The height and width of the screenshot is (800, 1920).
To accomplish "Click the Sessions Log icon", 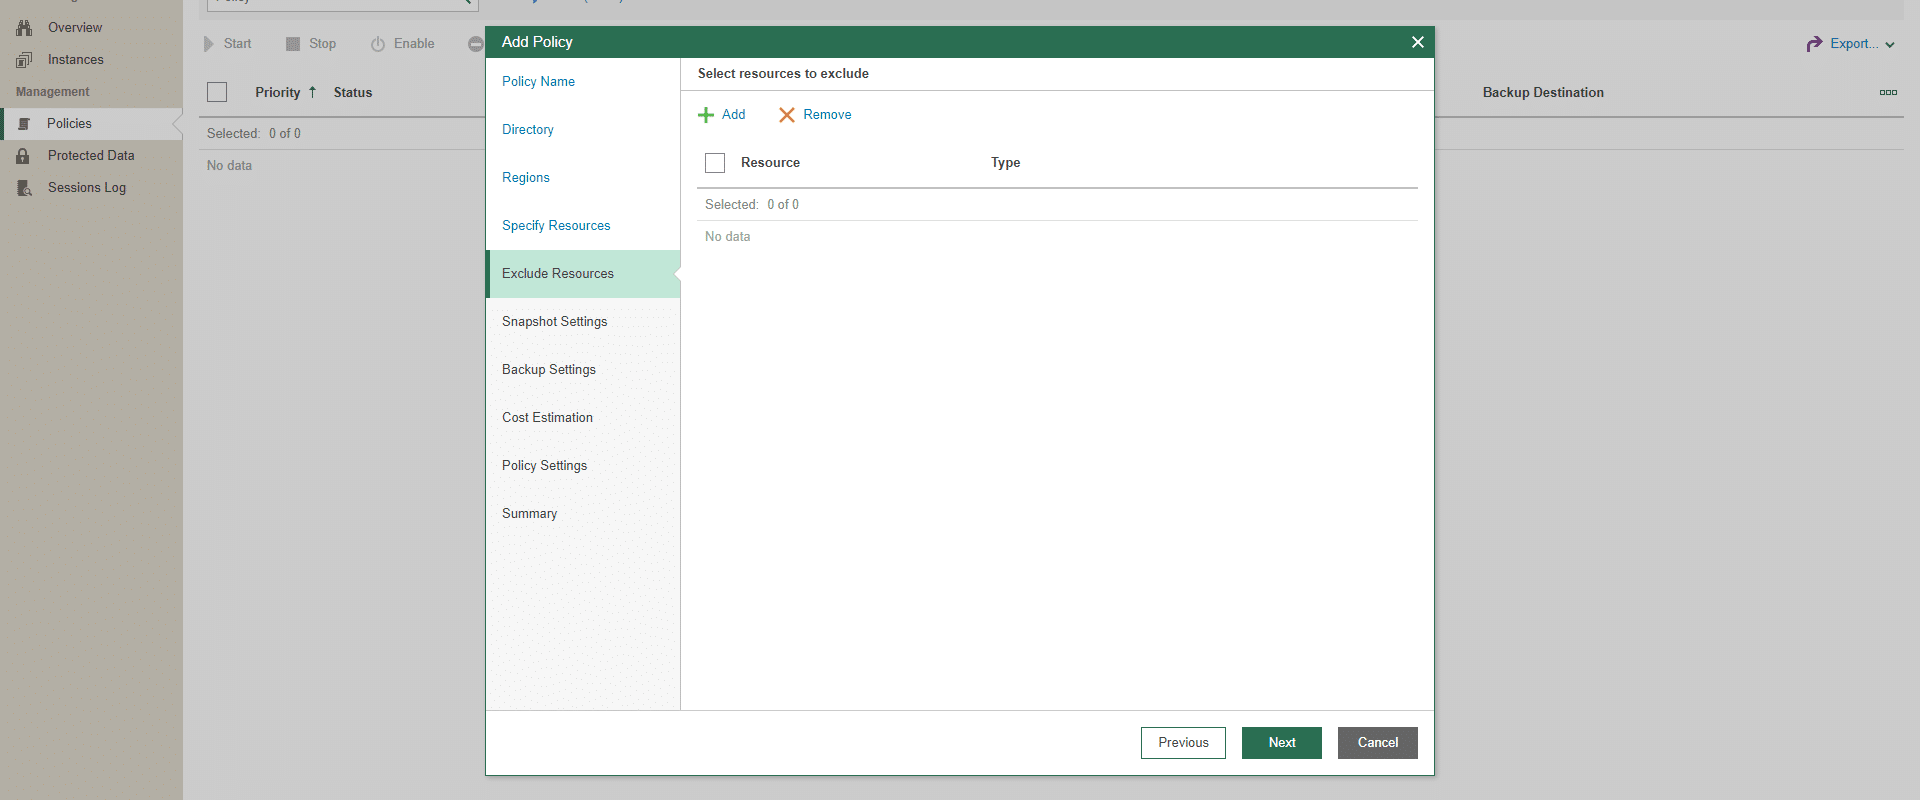I will pyautogui.click(x=24, y=188).
